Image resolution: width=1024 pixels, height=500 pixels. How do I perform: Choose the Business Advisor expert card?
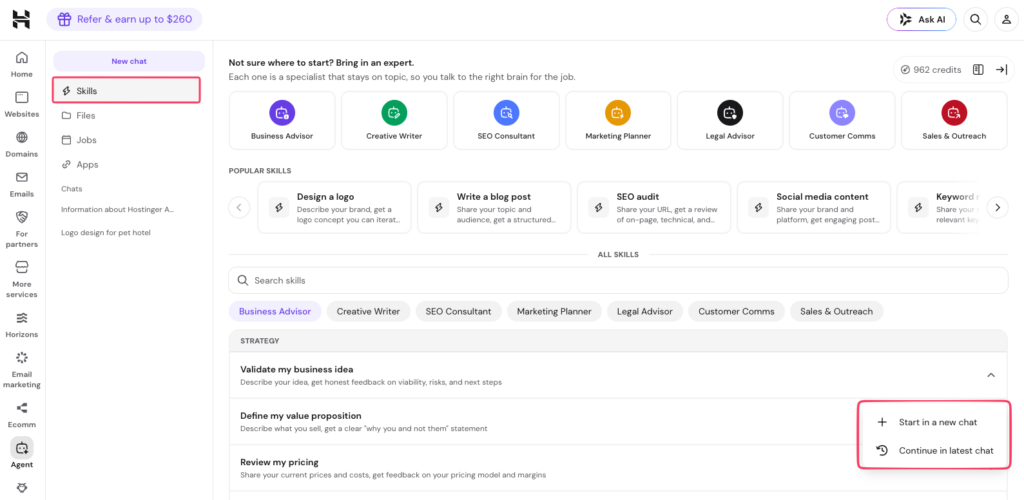pos(282,121)
